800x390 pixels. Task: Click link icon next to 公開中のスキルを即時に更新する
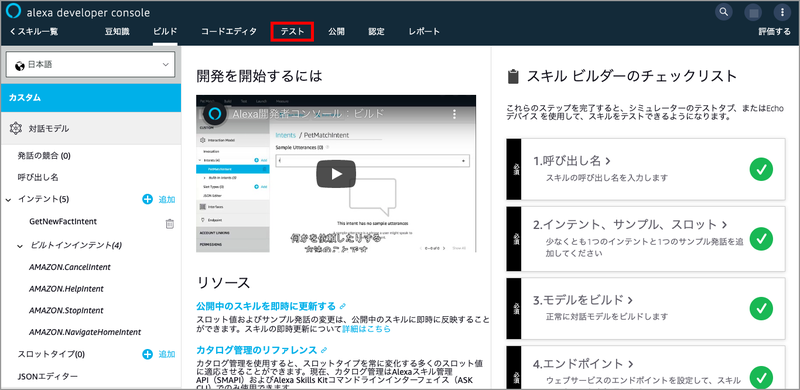click(x=343, y=306)
